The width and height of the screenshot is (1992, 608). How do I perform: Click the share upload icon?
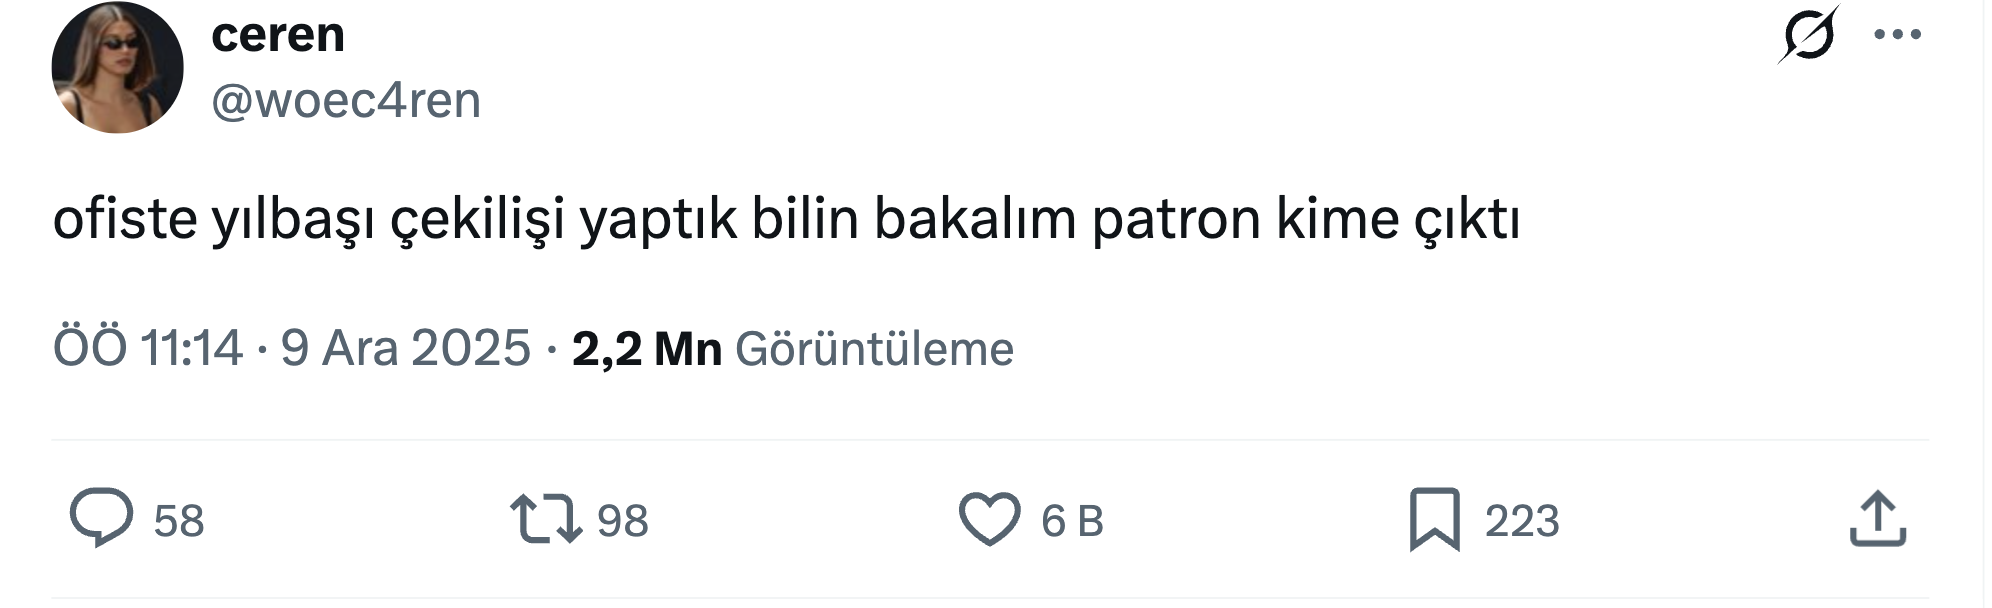pos(1877,519)
